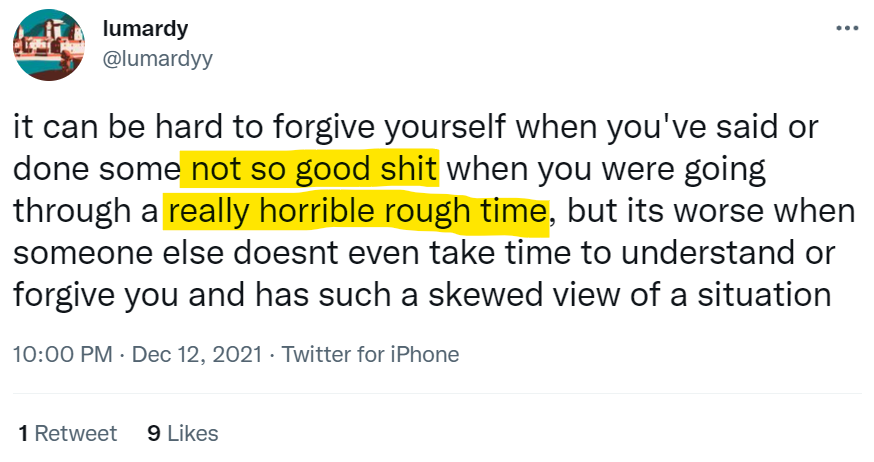Viewport: 874px width, 462px height.
Task: Click the highlighted "really horrible rough time" text
Action: 358,212
